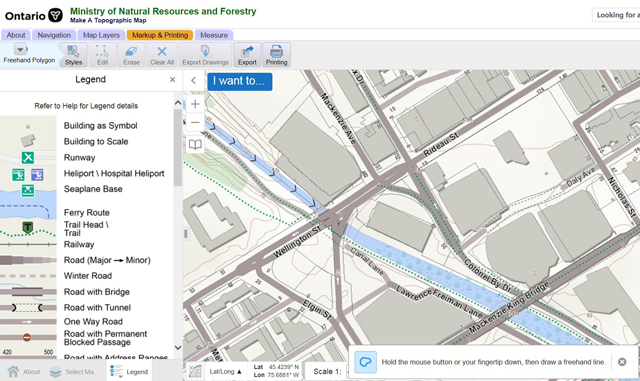
Task: Click 'Refer to Help for Legend details'
Action: tap(86, 106)
